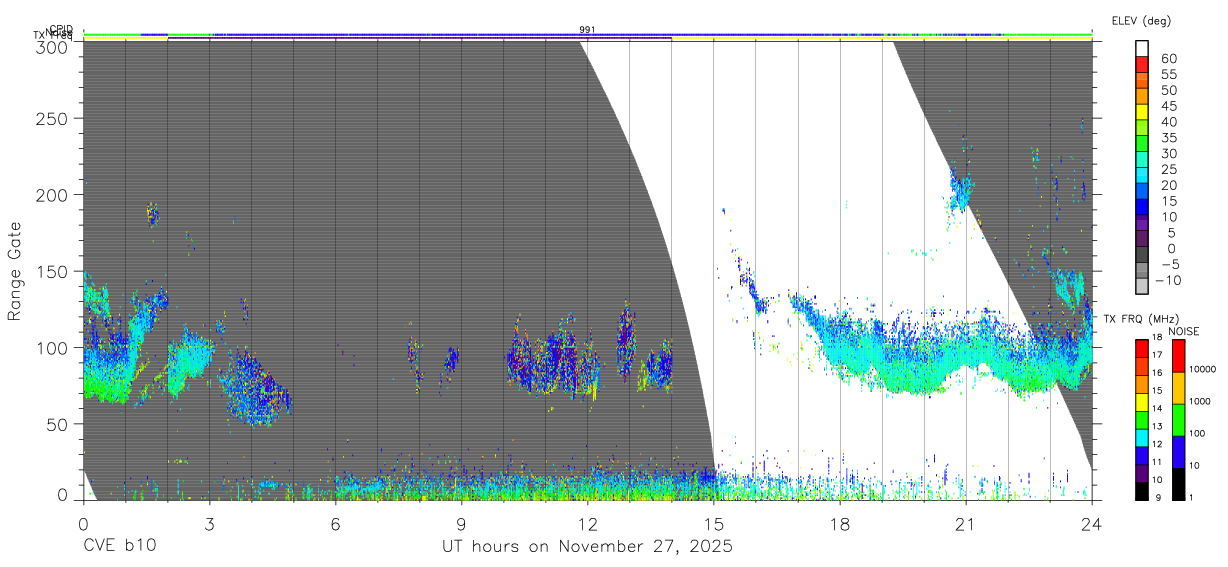Click the 'CVE b10' radar beam label

click(120, 546)
